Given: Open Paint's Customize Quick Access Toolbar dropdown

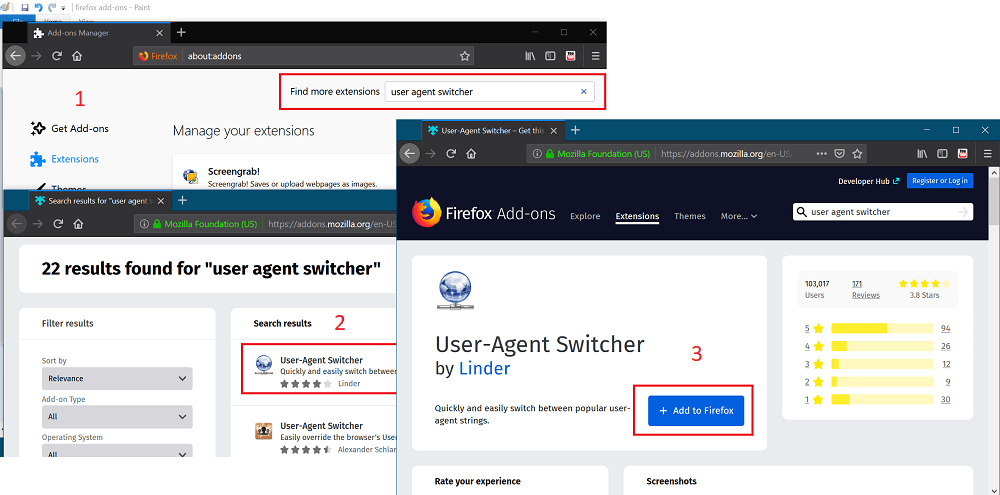Looking at the screenshot, I should pyautogui.click(x=63, y=8).
